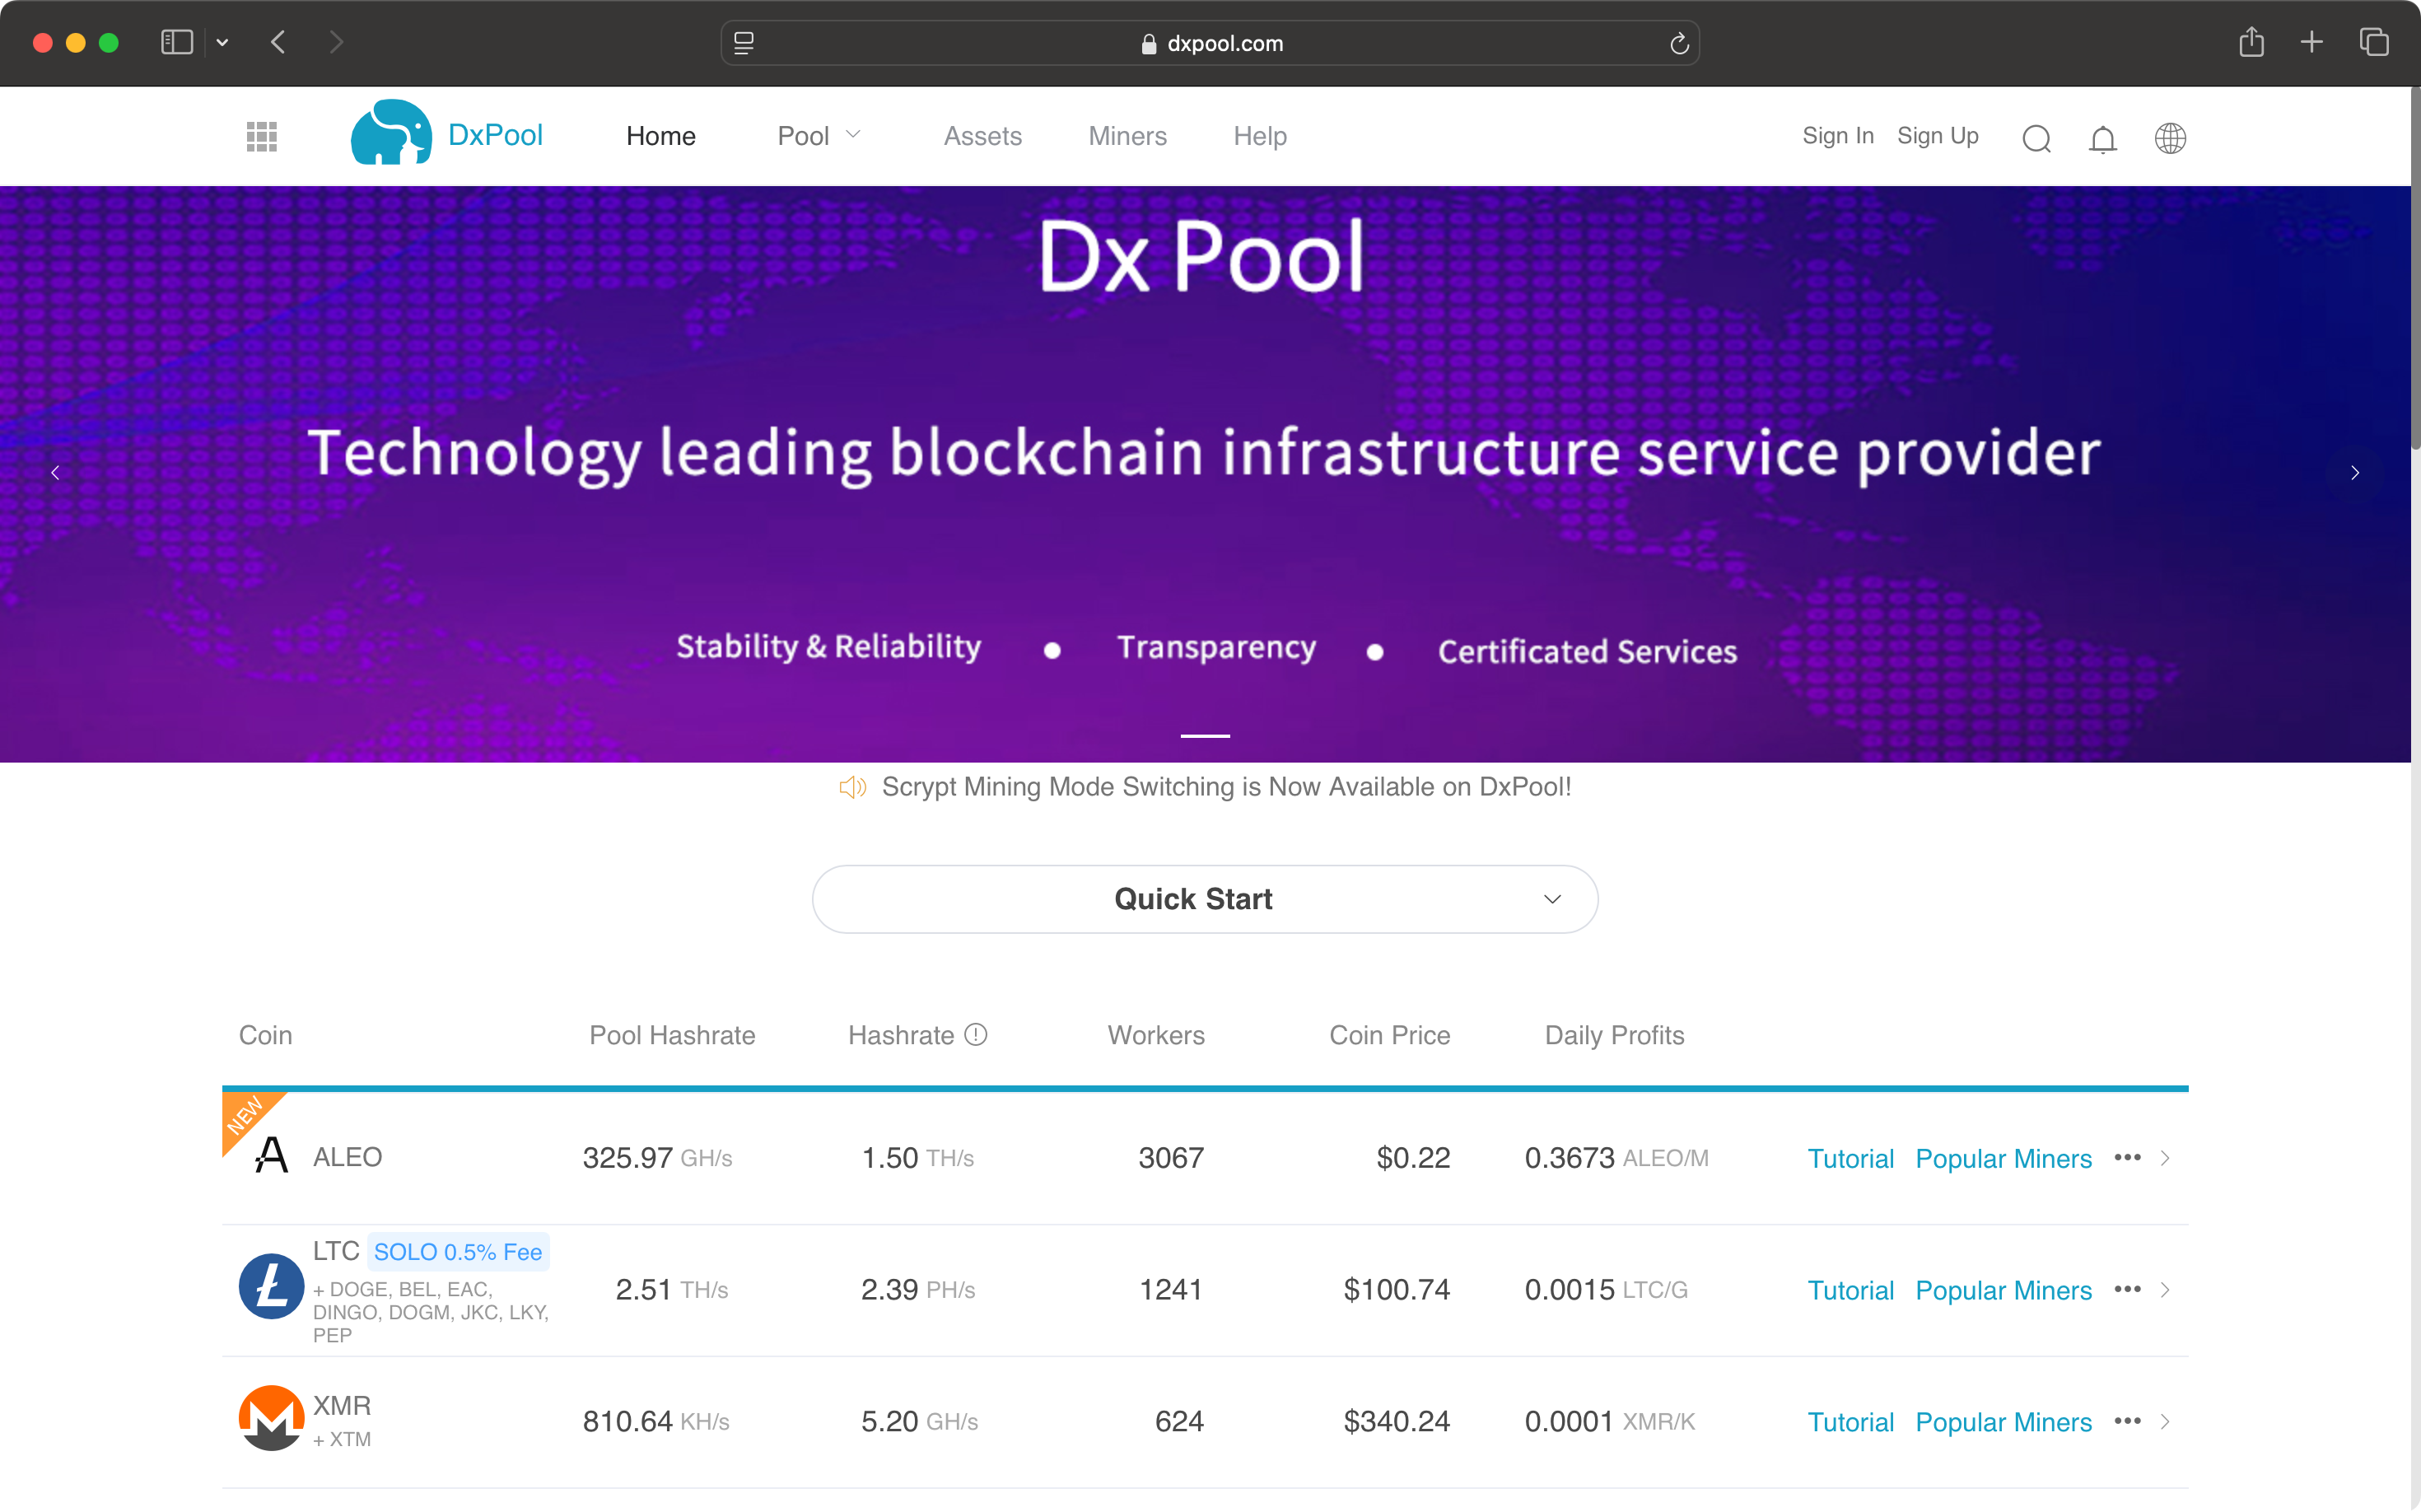The image size is (2421, 1512).
Task: Click XMR workers count 624
Action: [x=1179, y=1421]
